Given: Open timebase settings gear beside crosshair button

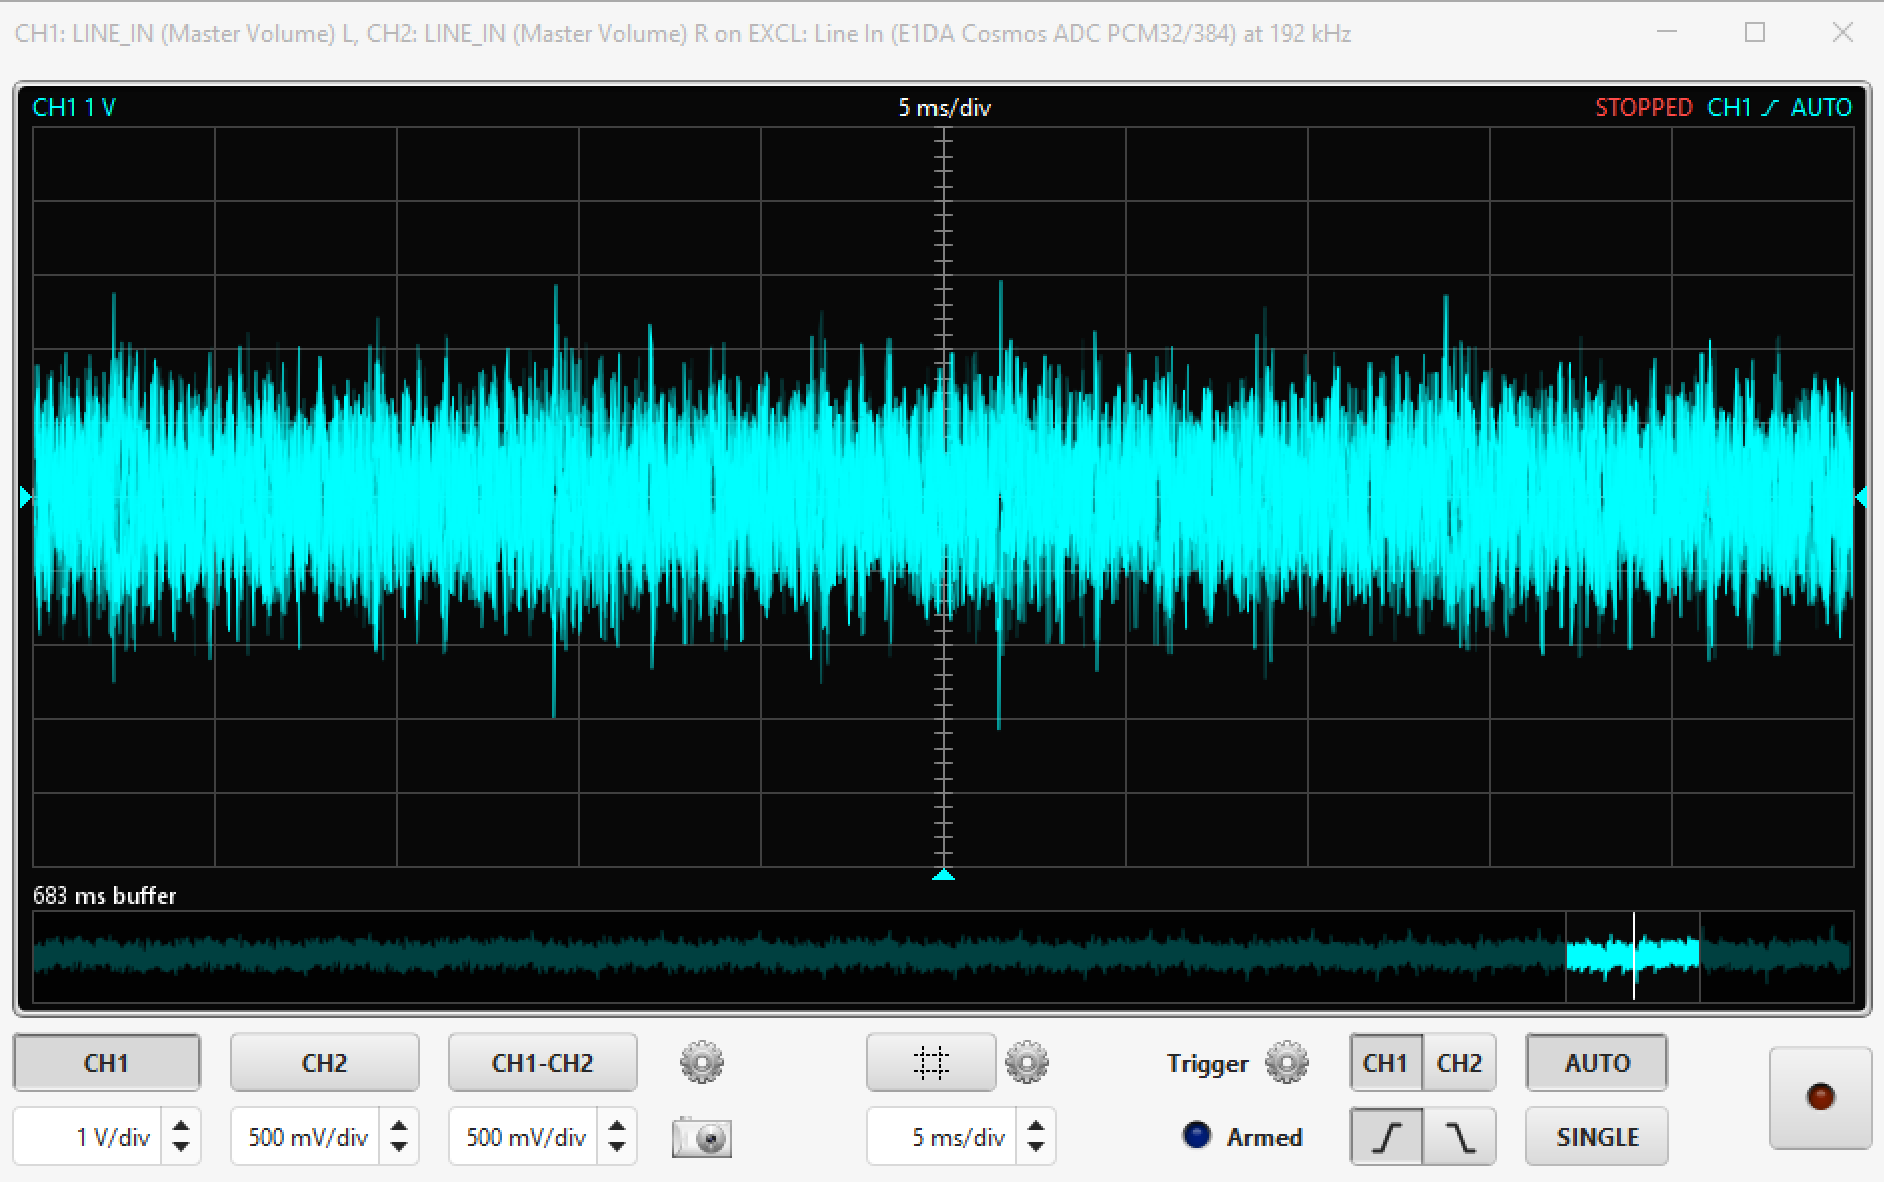Looking at the screenshot, I should click(1027, 1062).
